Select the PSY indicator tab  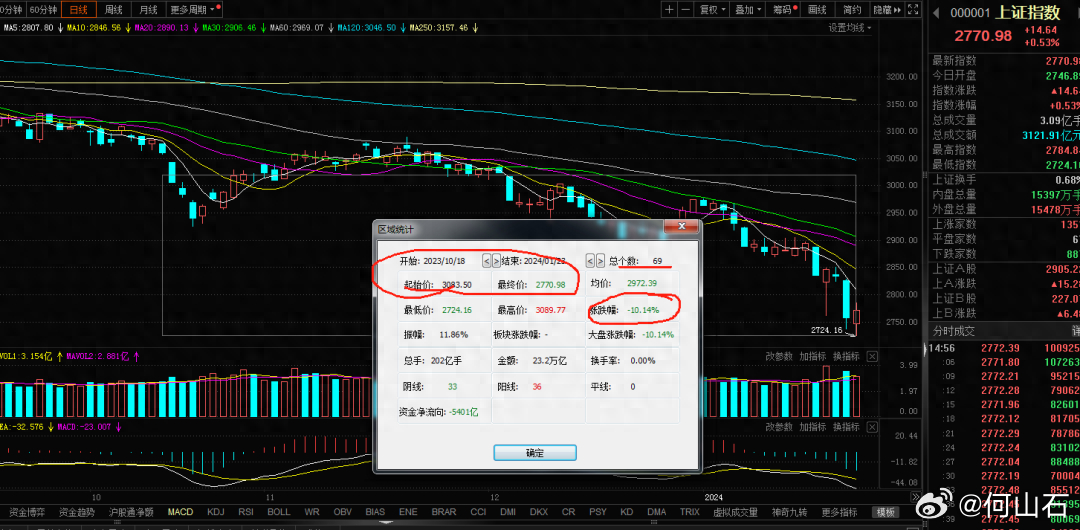(598, 512)
